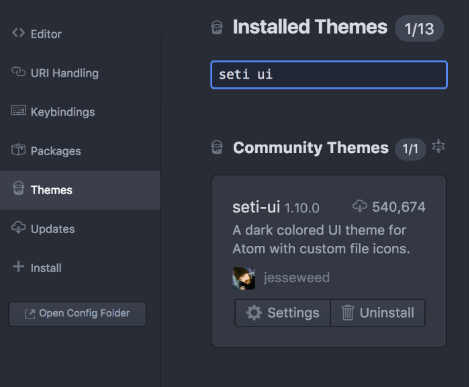This screenshot has width=469, height=387.
Task: Click the Keybindings keyboard icon
Action: (x=18, y=110)
